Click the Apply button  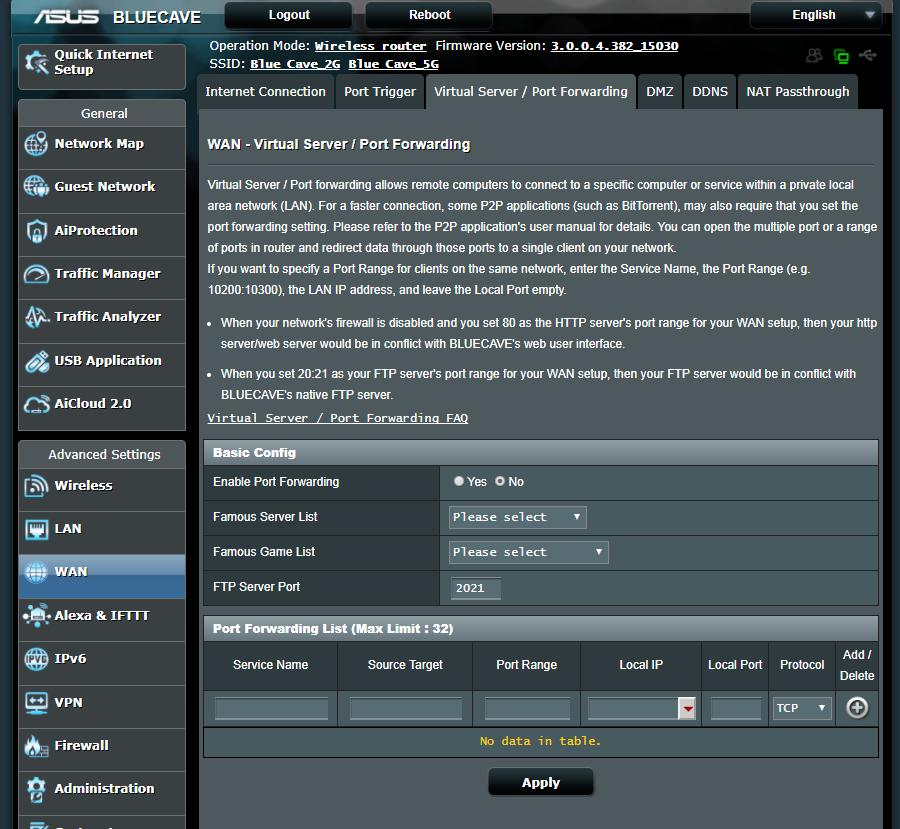point(541,782)
